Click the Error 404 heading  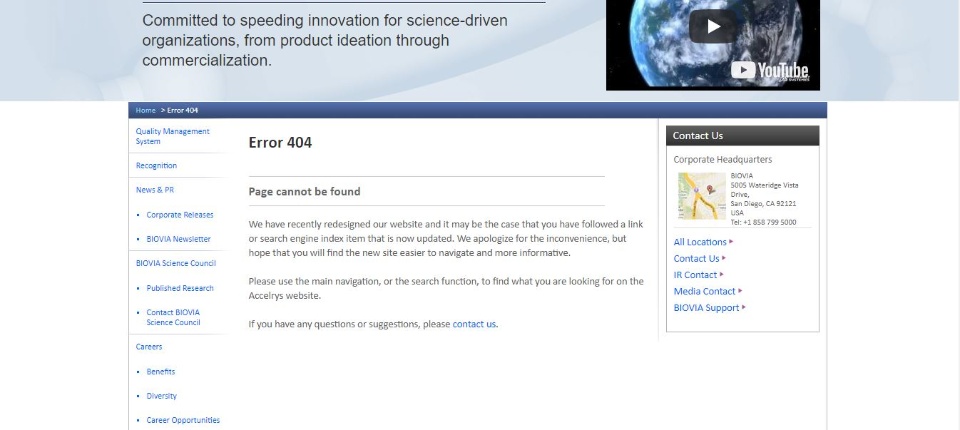pos(280,143)
